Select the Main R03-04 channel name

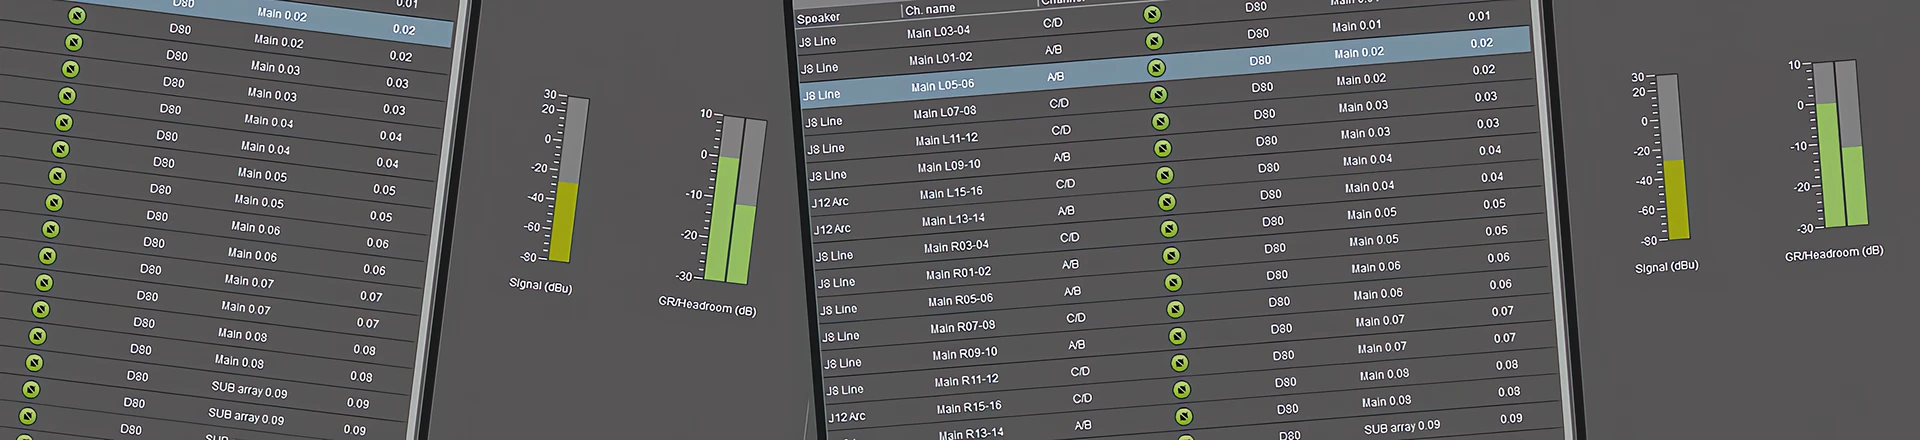pyautogui.click(x=955, y=246)
